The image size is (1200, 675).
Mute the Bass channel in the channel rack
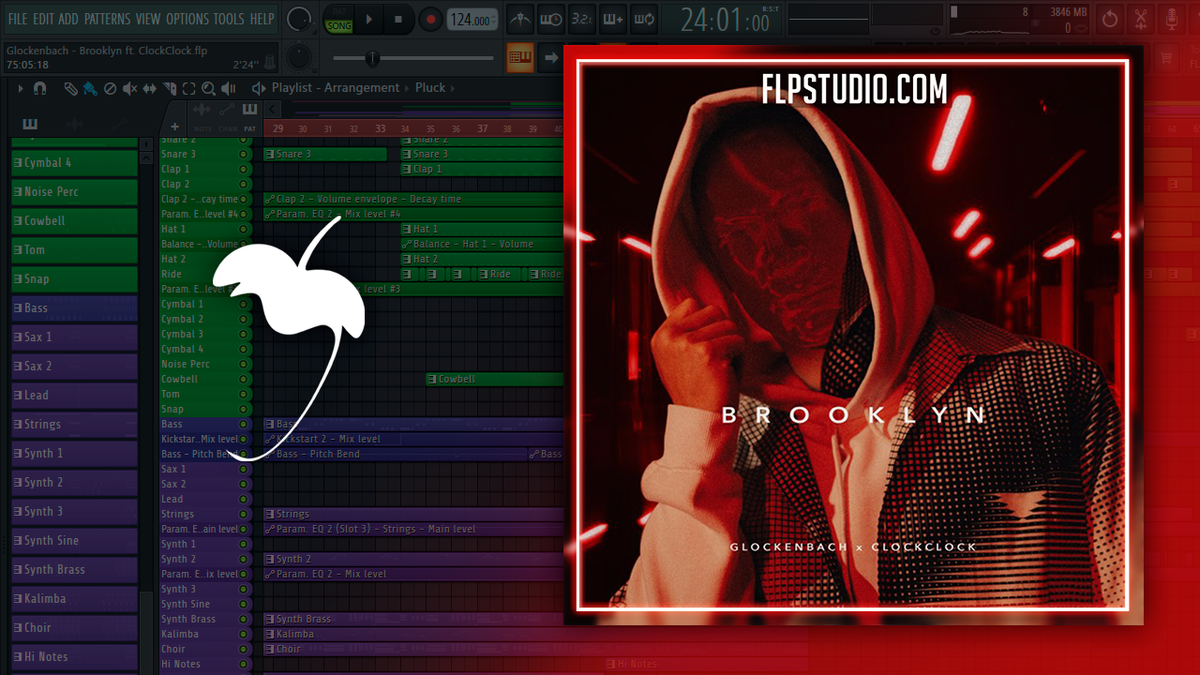pyautogui.click(x=243, y=424)
